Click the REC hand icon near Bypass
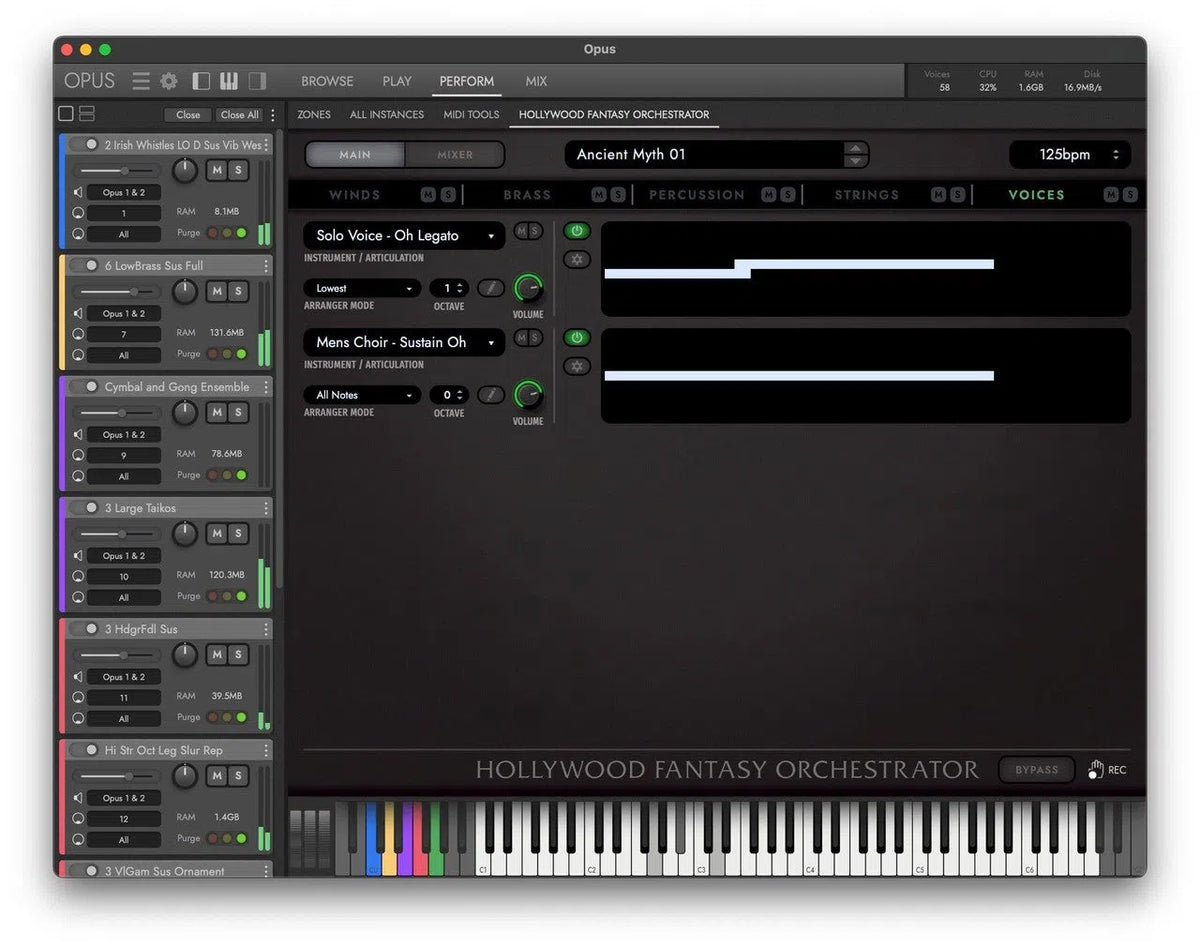Image resolution: width=1200 pixels, height=948 pixels. coord(1094,769)
